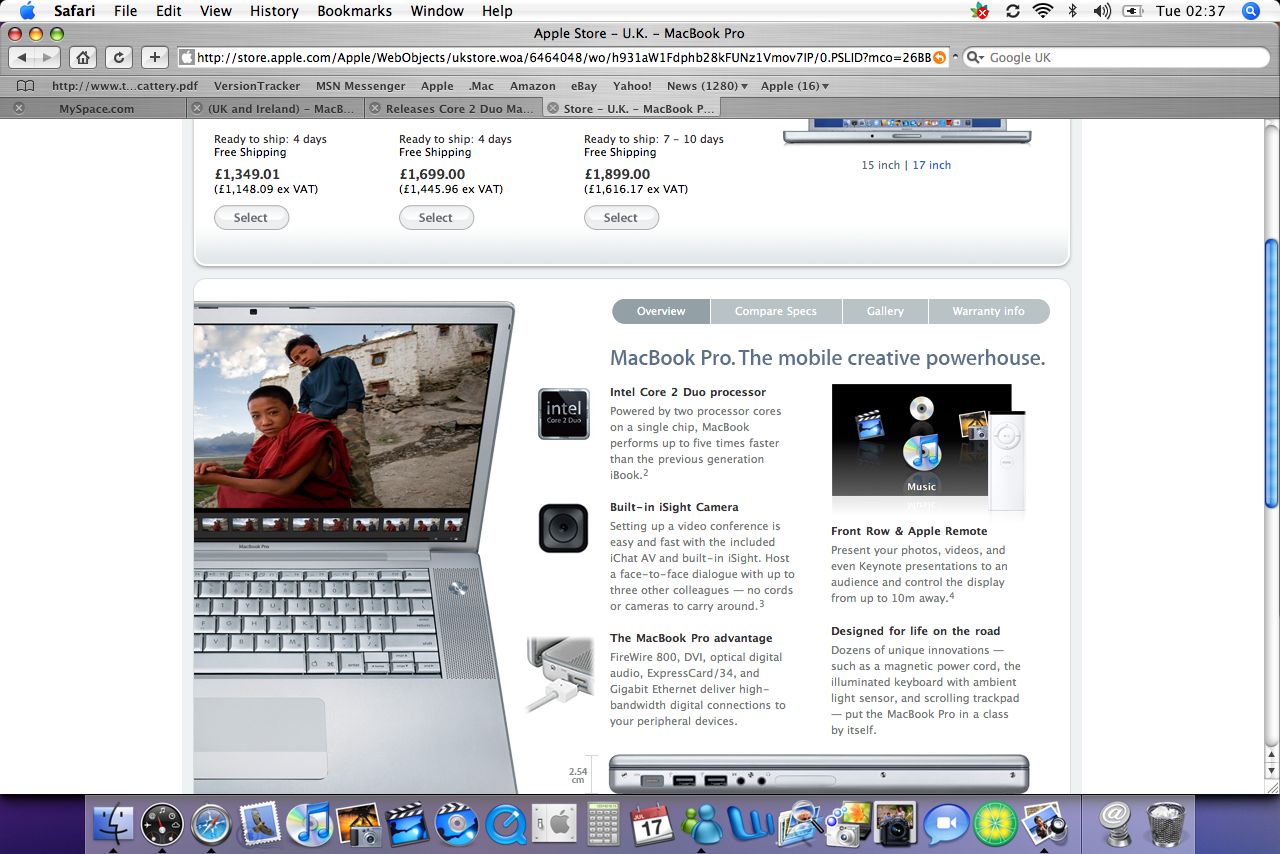Show all bookmarks via the open-book icon

pyautogui.click(x=26, y=86)
